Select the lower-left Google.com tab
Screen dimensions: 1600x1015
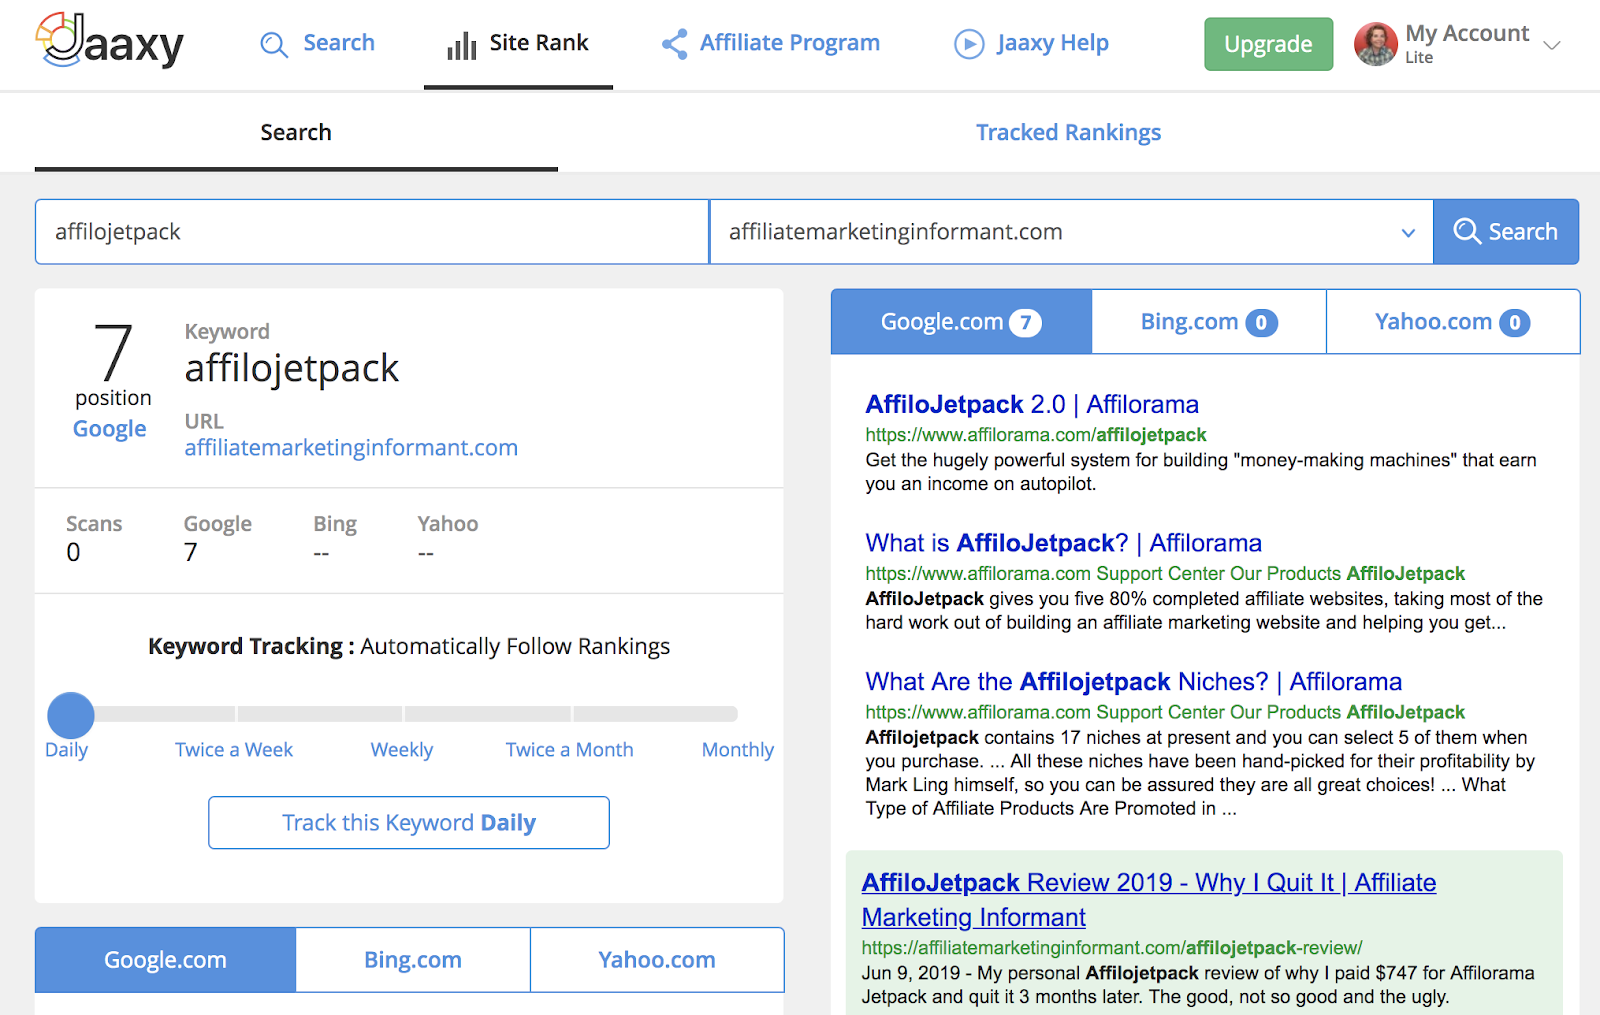(x=165, y=960)
